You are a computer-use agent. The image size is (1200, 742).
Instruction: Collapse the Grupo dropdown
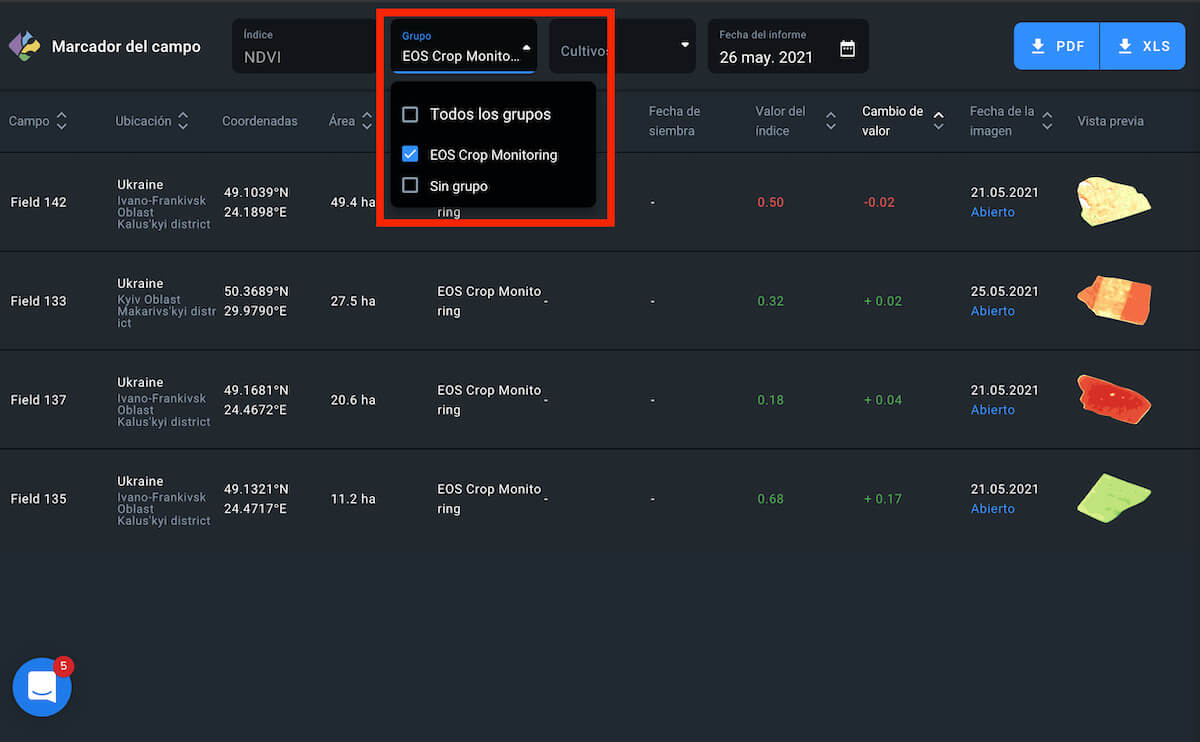pos(526,47)
